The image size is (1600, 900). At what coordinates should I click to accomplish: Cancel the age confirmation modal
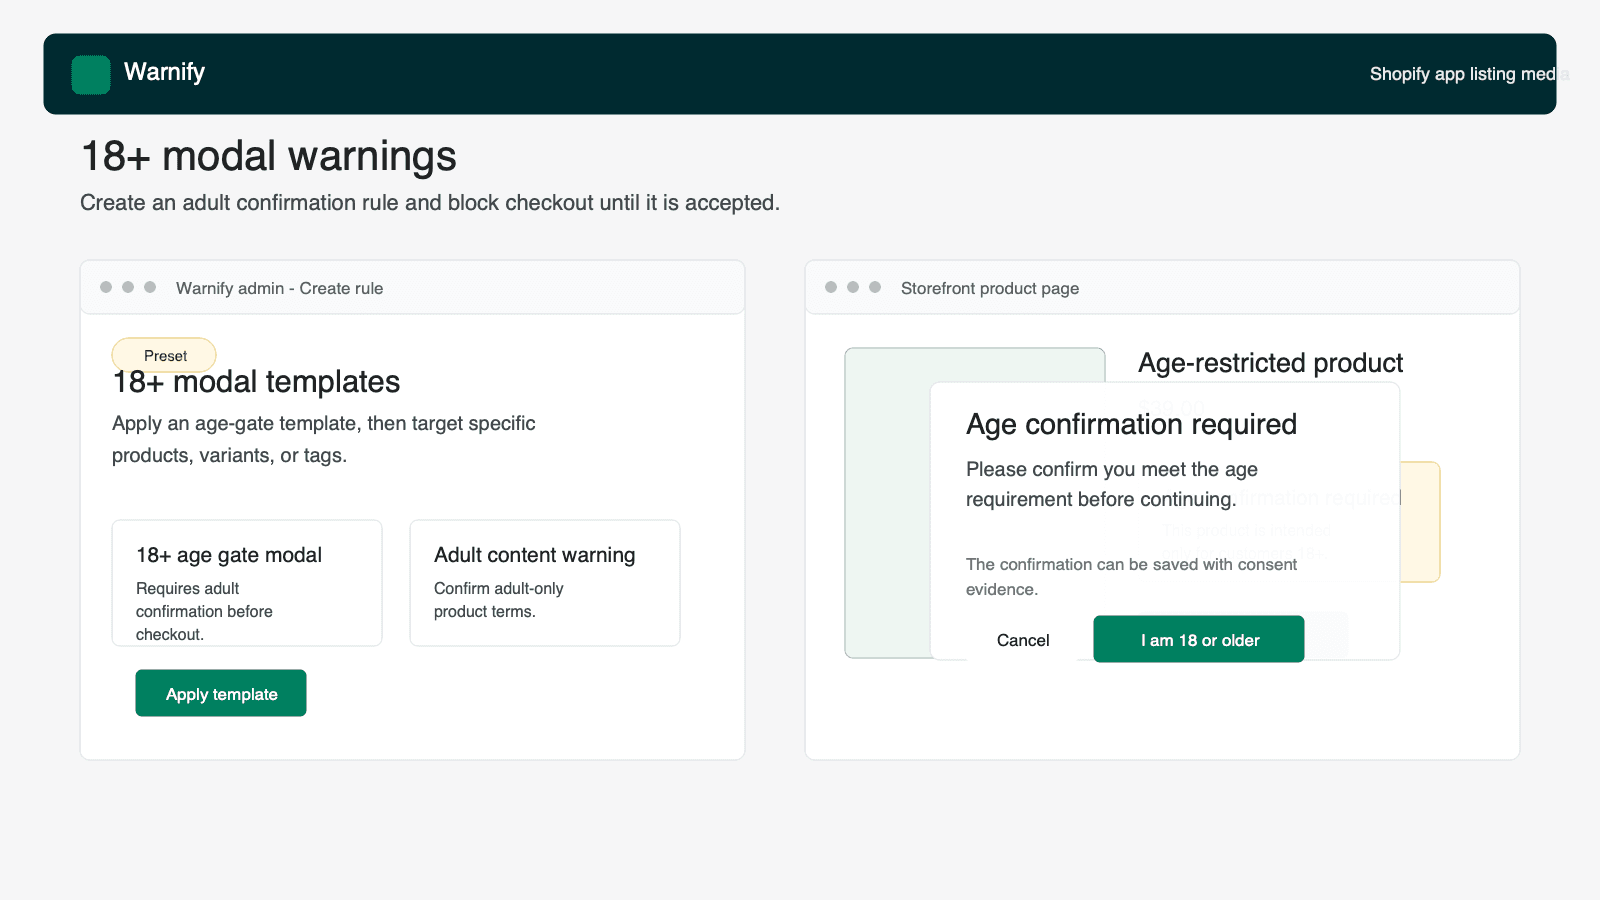1023,640
